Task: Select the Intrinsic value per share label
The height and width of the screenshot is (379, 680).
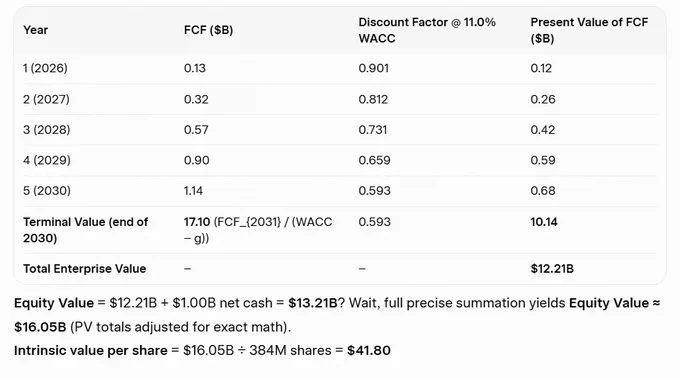Action: [91, 350]
